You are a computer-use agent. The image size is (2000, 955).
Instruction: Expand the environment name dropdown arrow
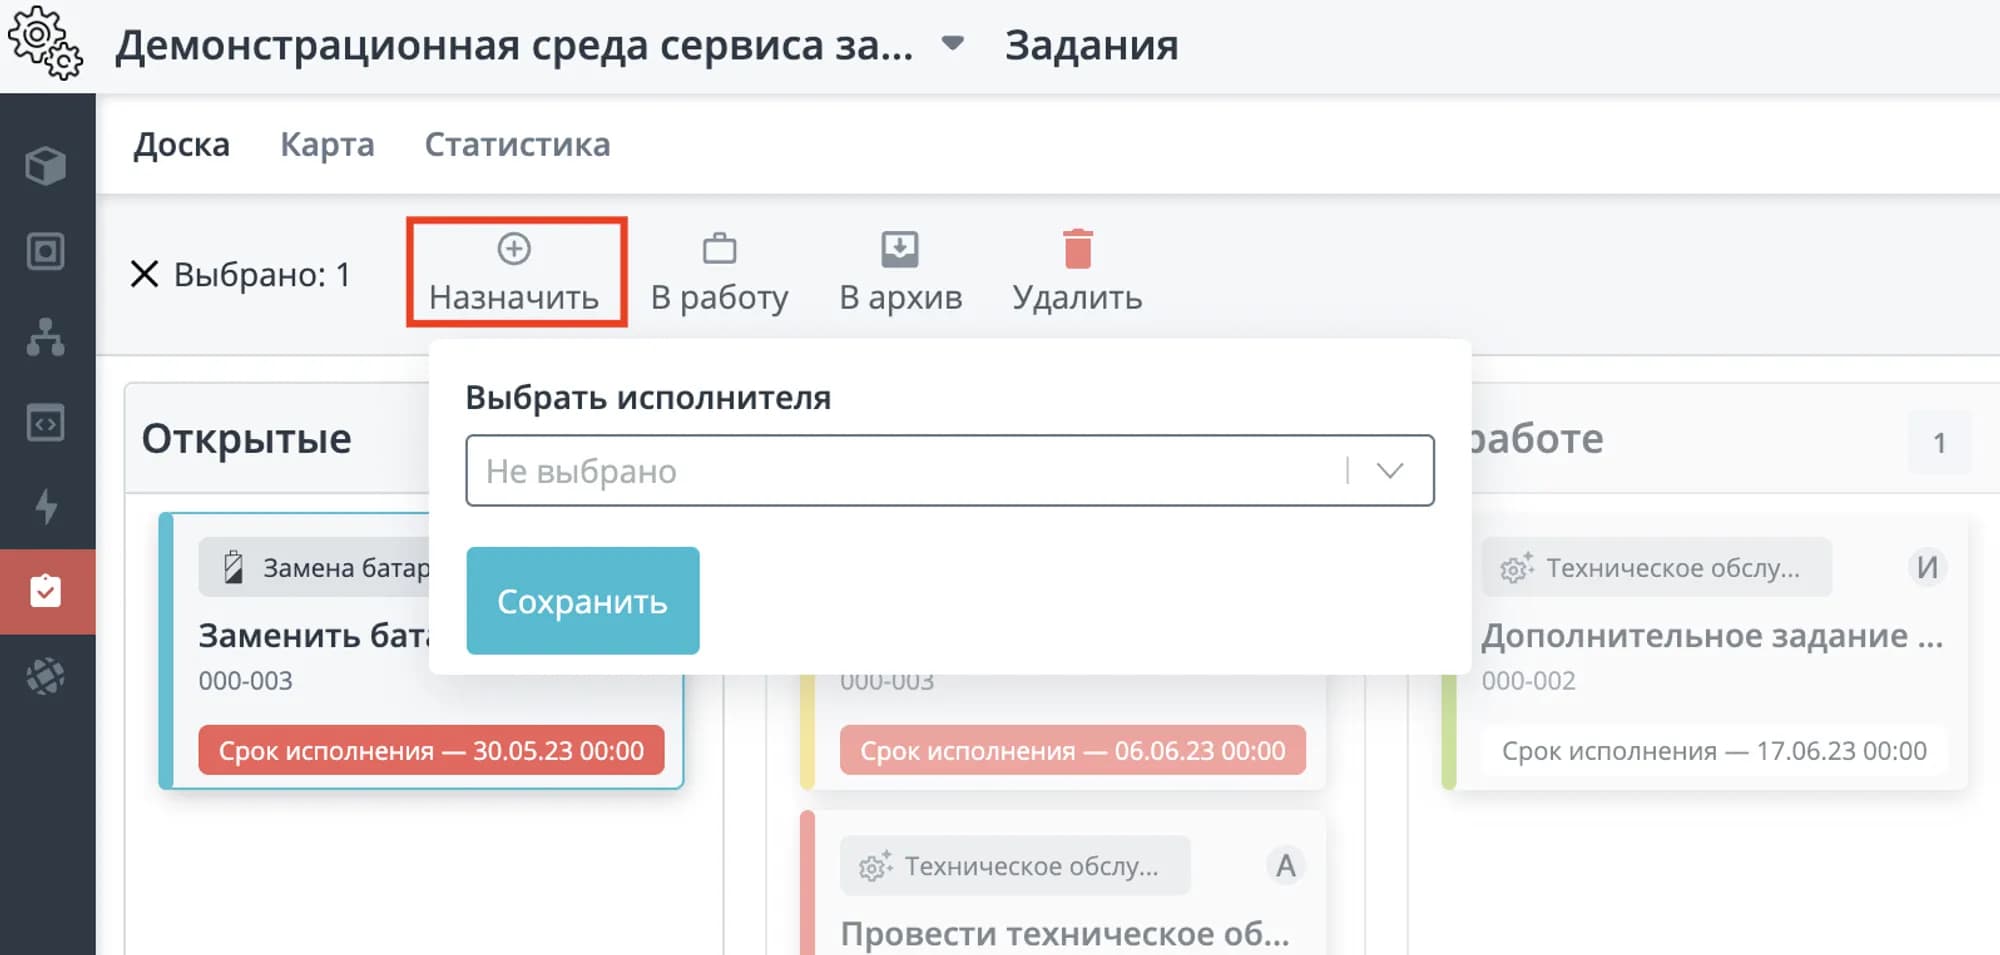953,43
